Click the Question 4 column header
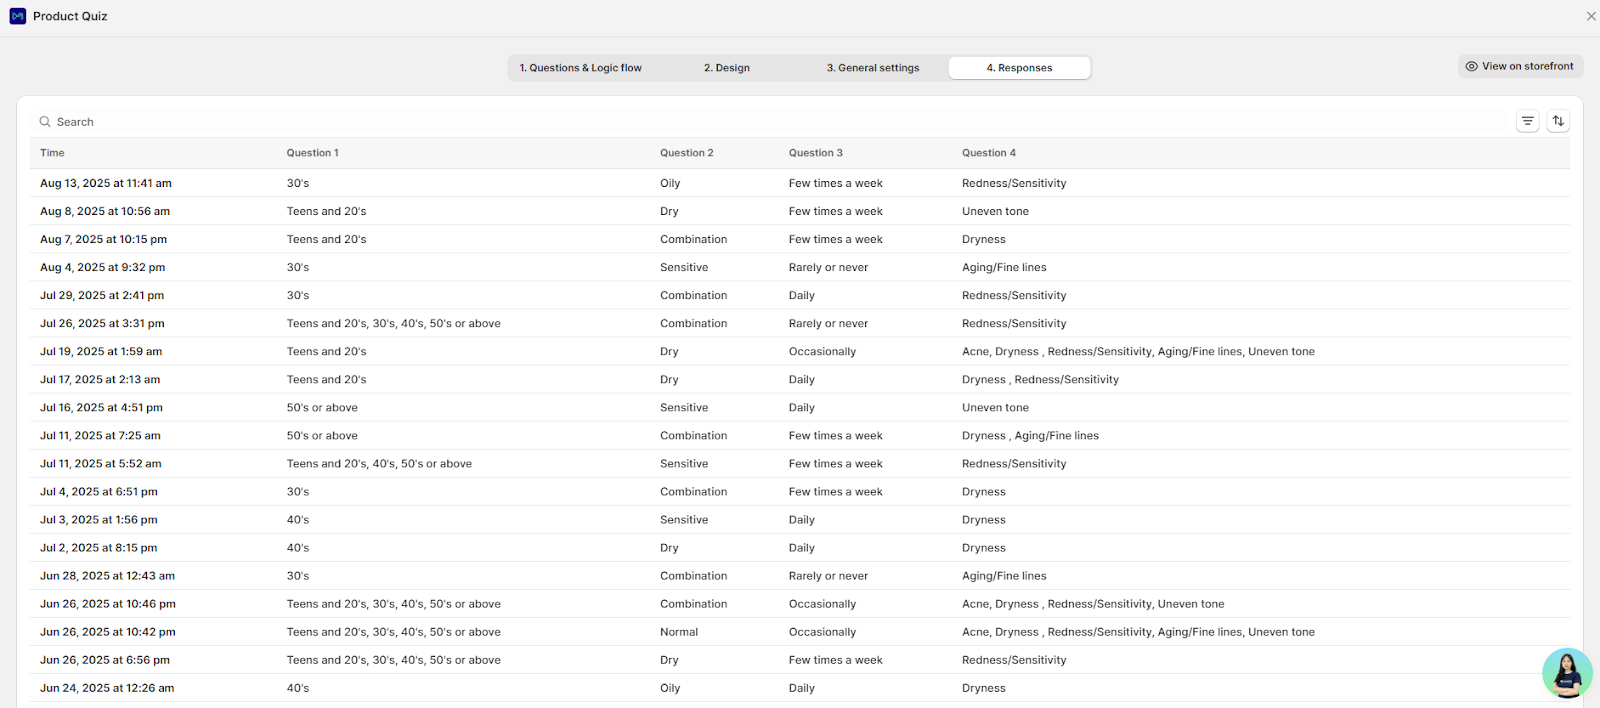 pyautogui.click(x=988, y=153)
